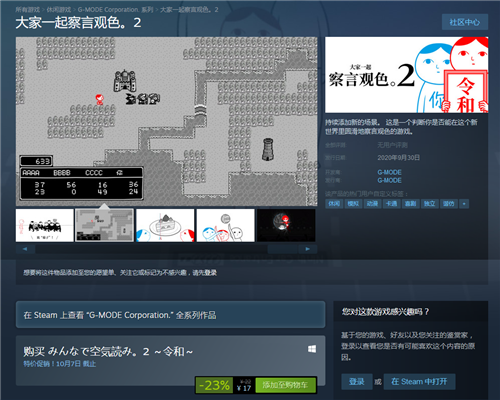
Task: Select the dark moon screenshot thumbnail
Action: (286, 225)
